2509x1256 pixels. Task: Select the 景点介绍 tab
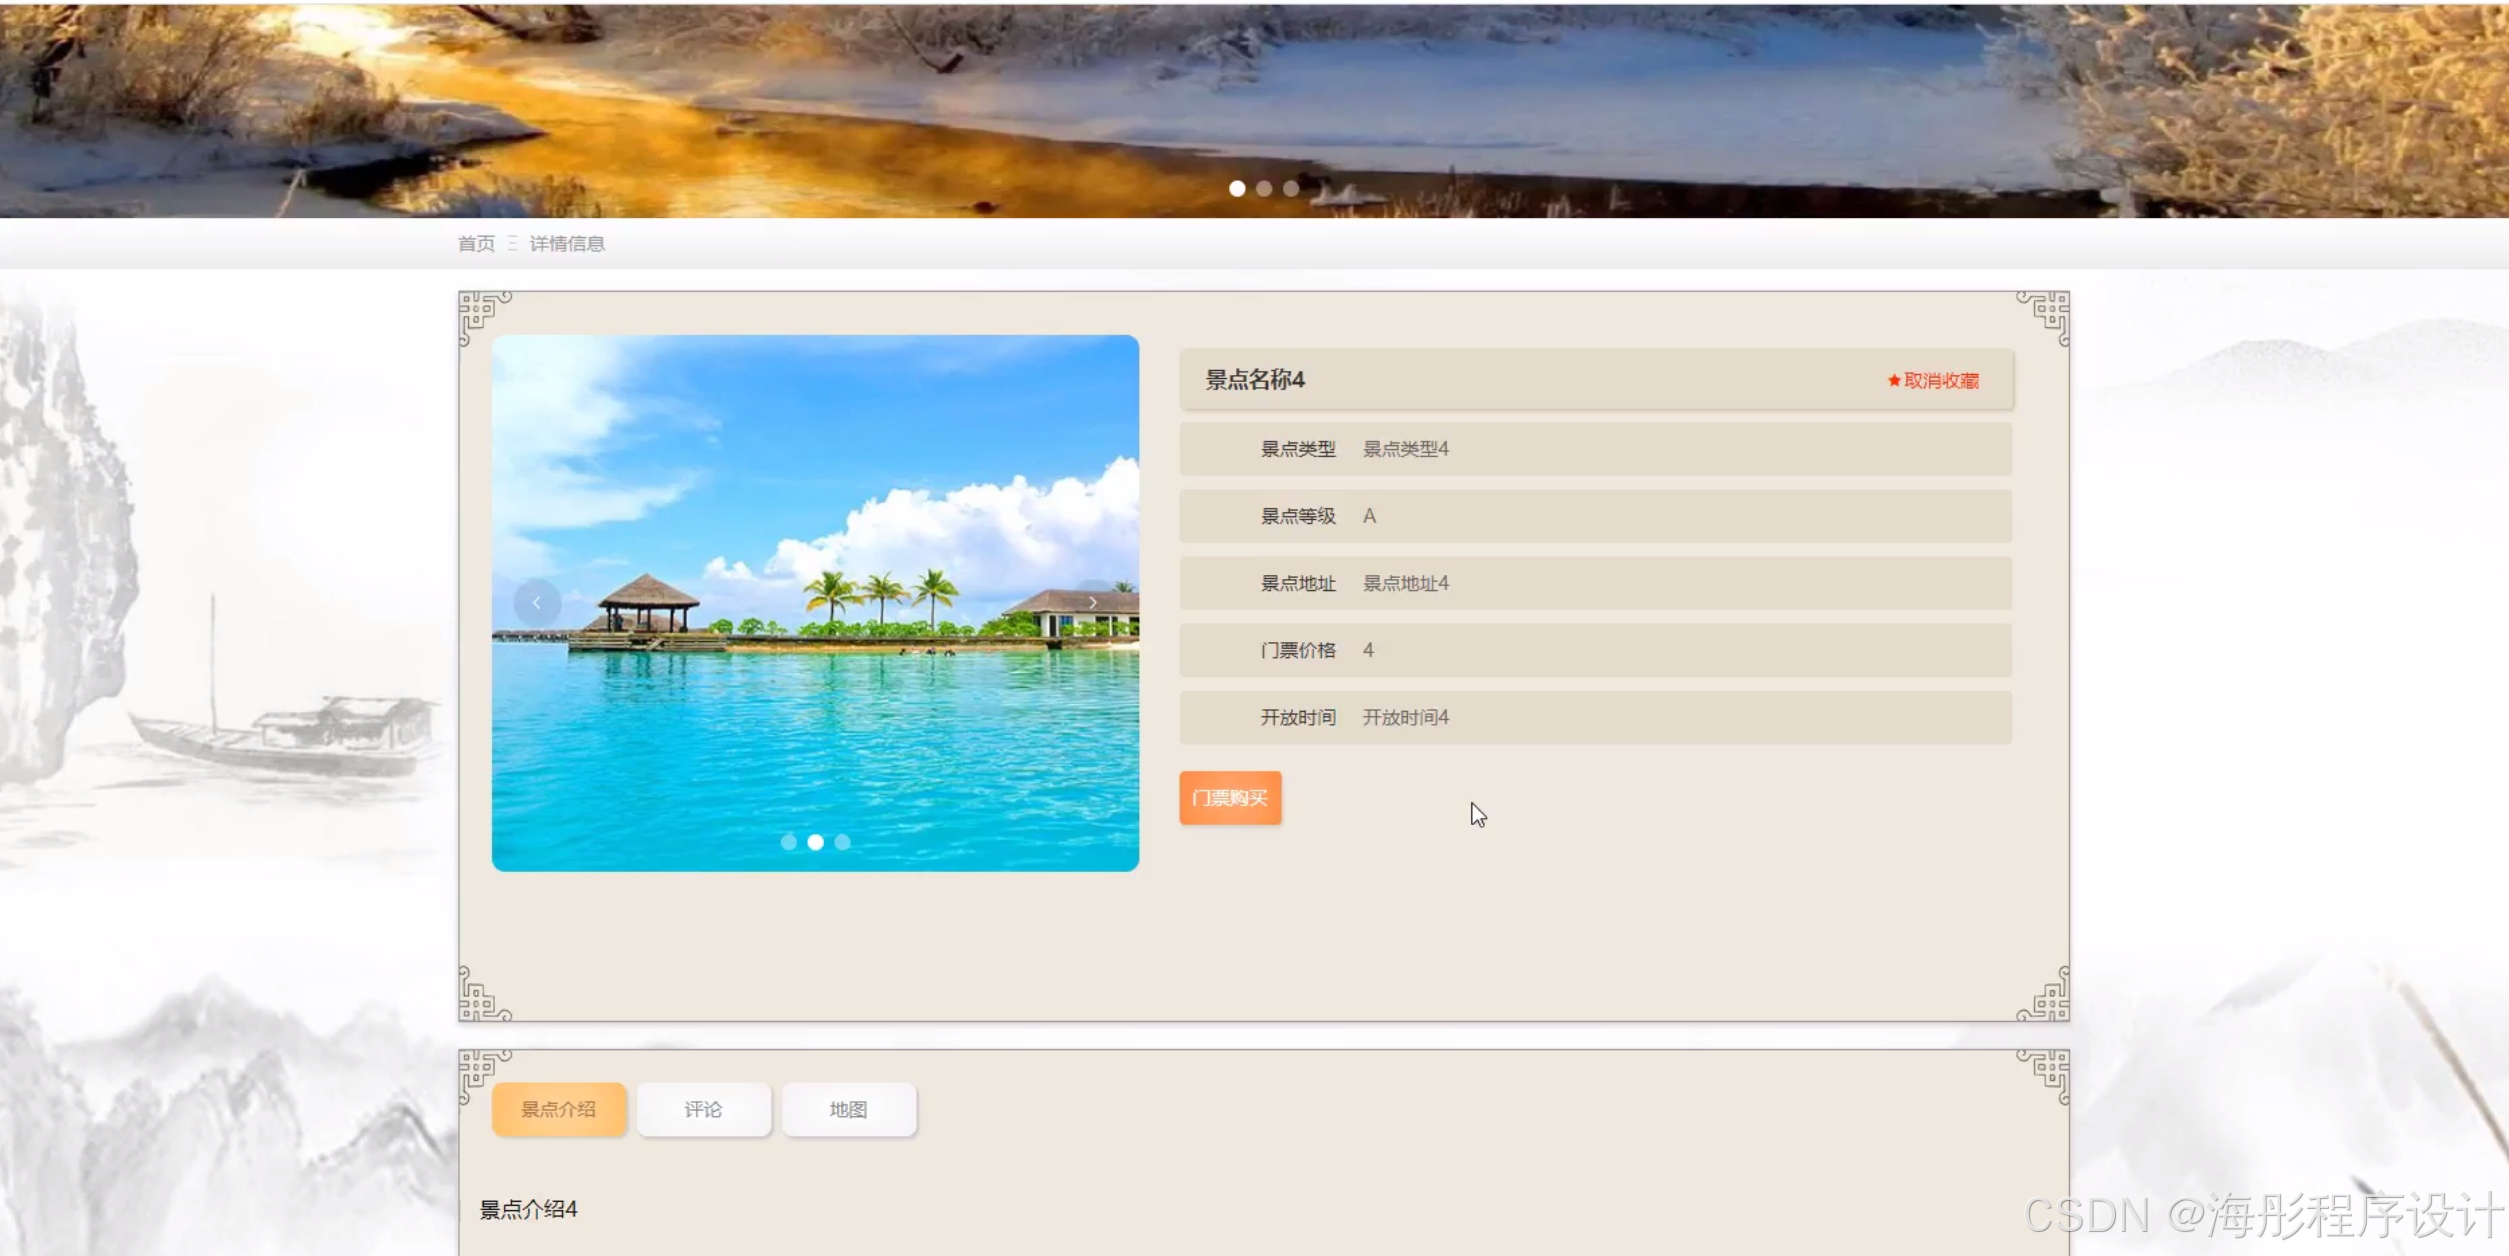click(558, 1109)
